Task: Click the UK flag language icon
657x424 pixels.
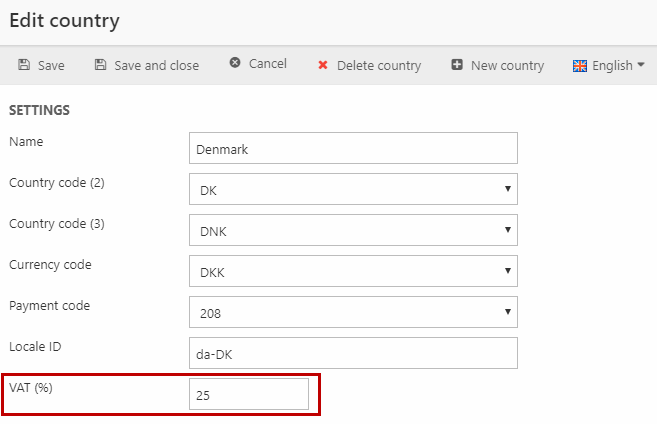Action: point(580,65)
